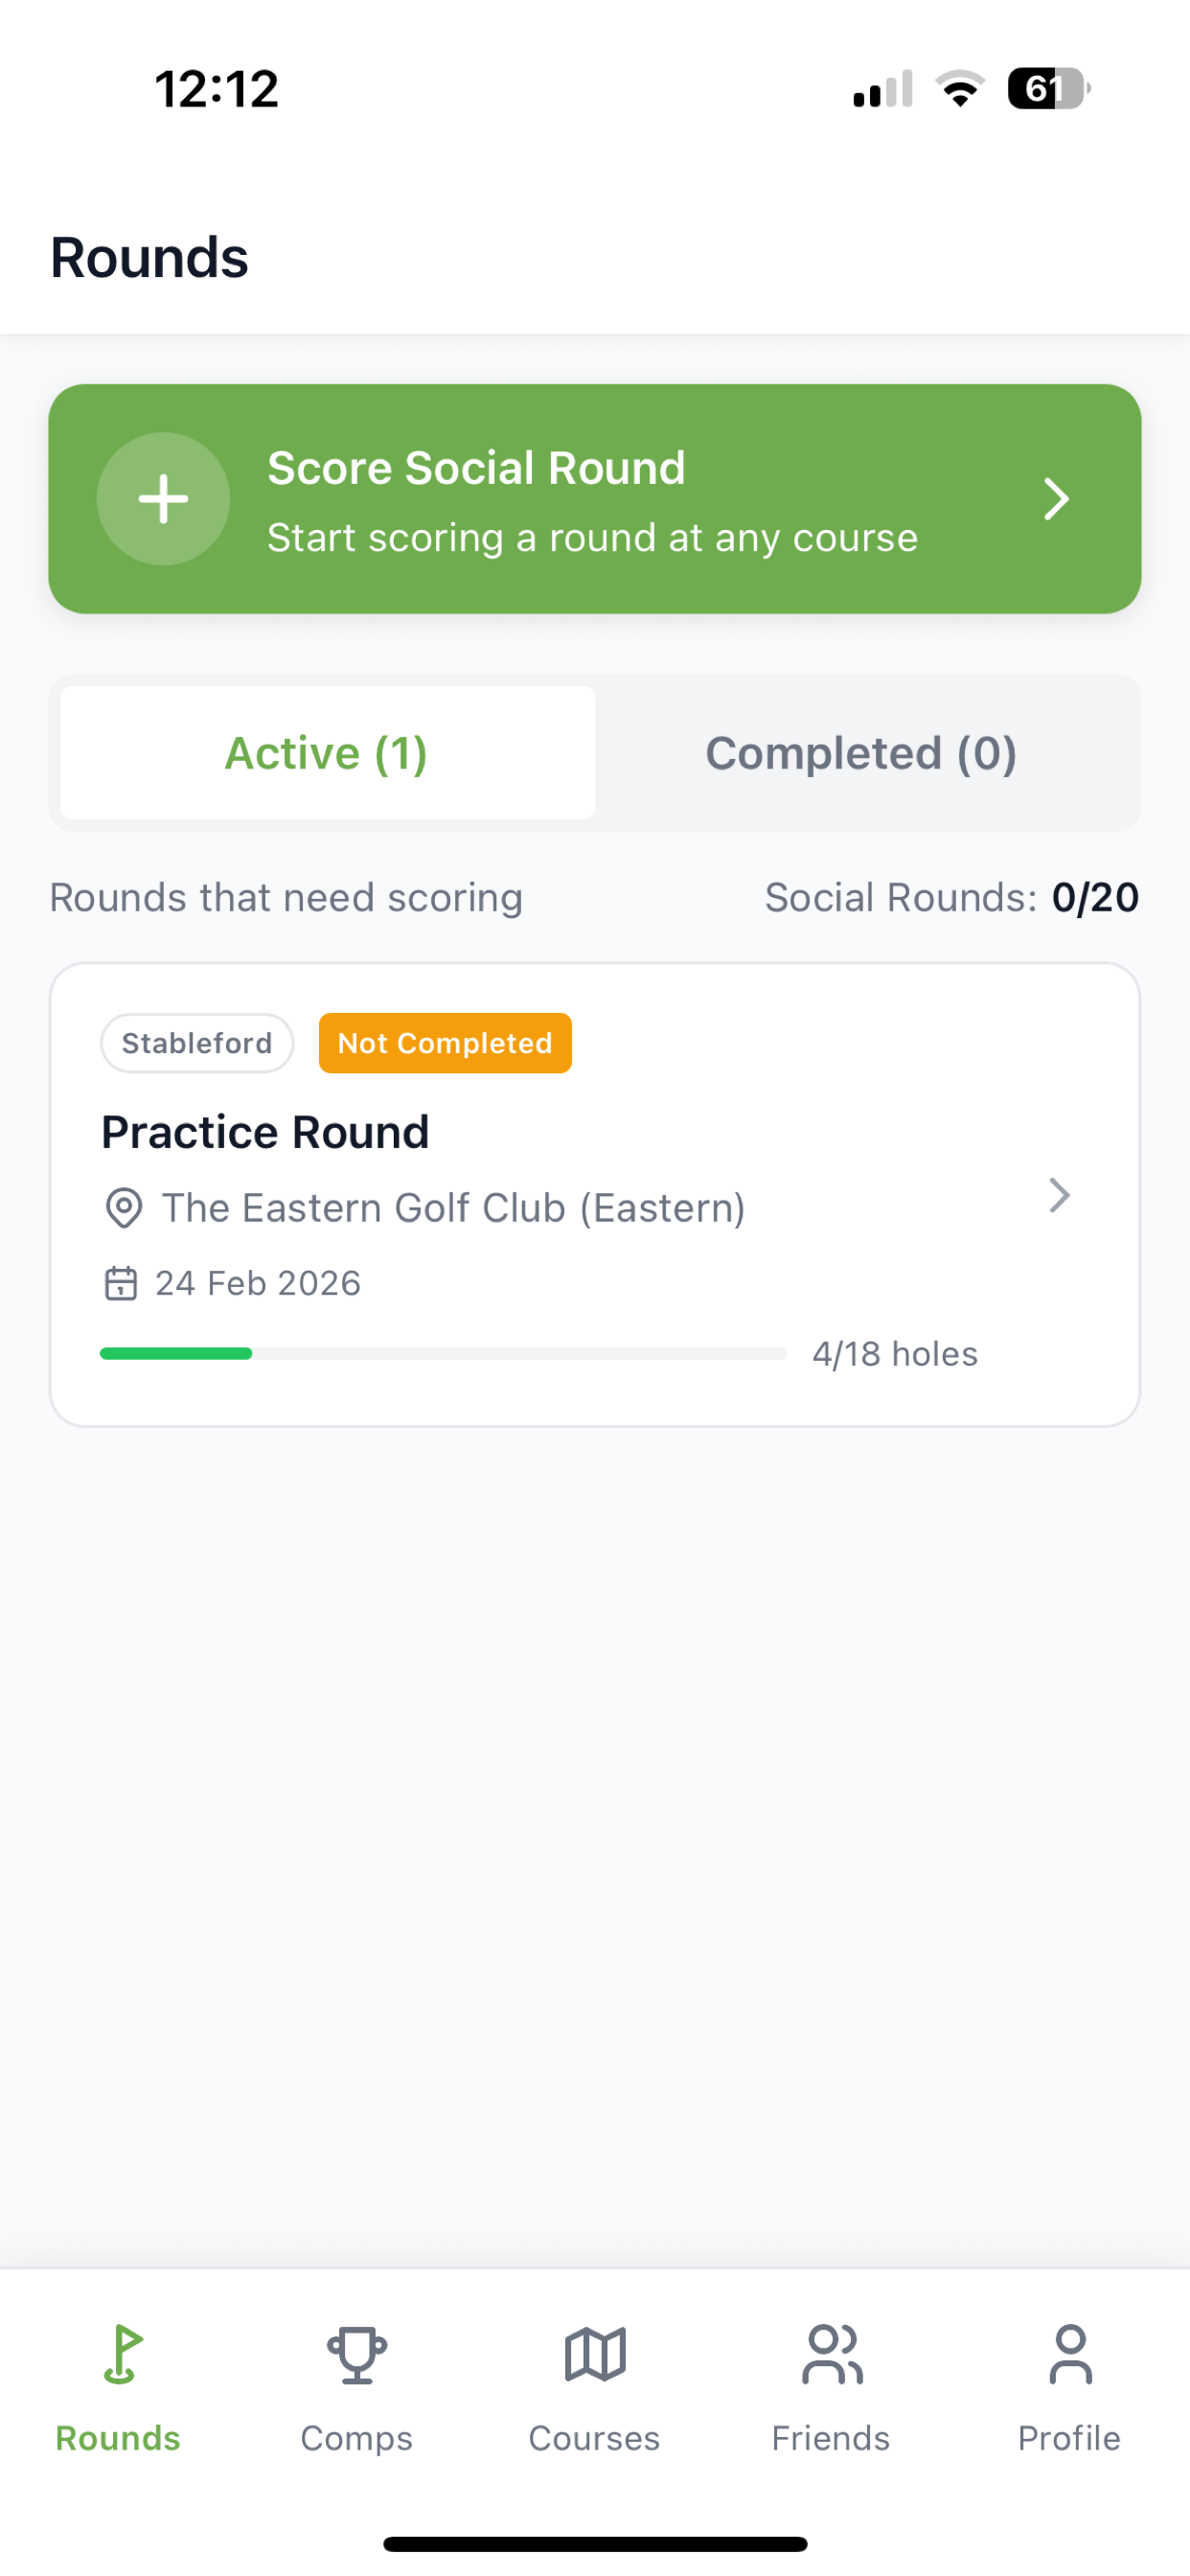This screenshot has width=1190, height=2576.
Task: Tap the Score Social Round title text
Action: [476, 468]
